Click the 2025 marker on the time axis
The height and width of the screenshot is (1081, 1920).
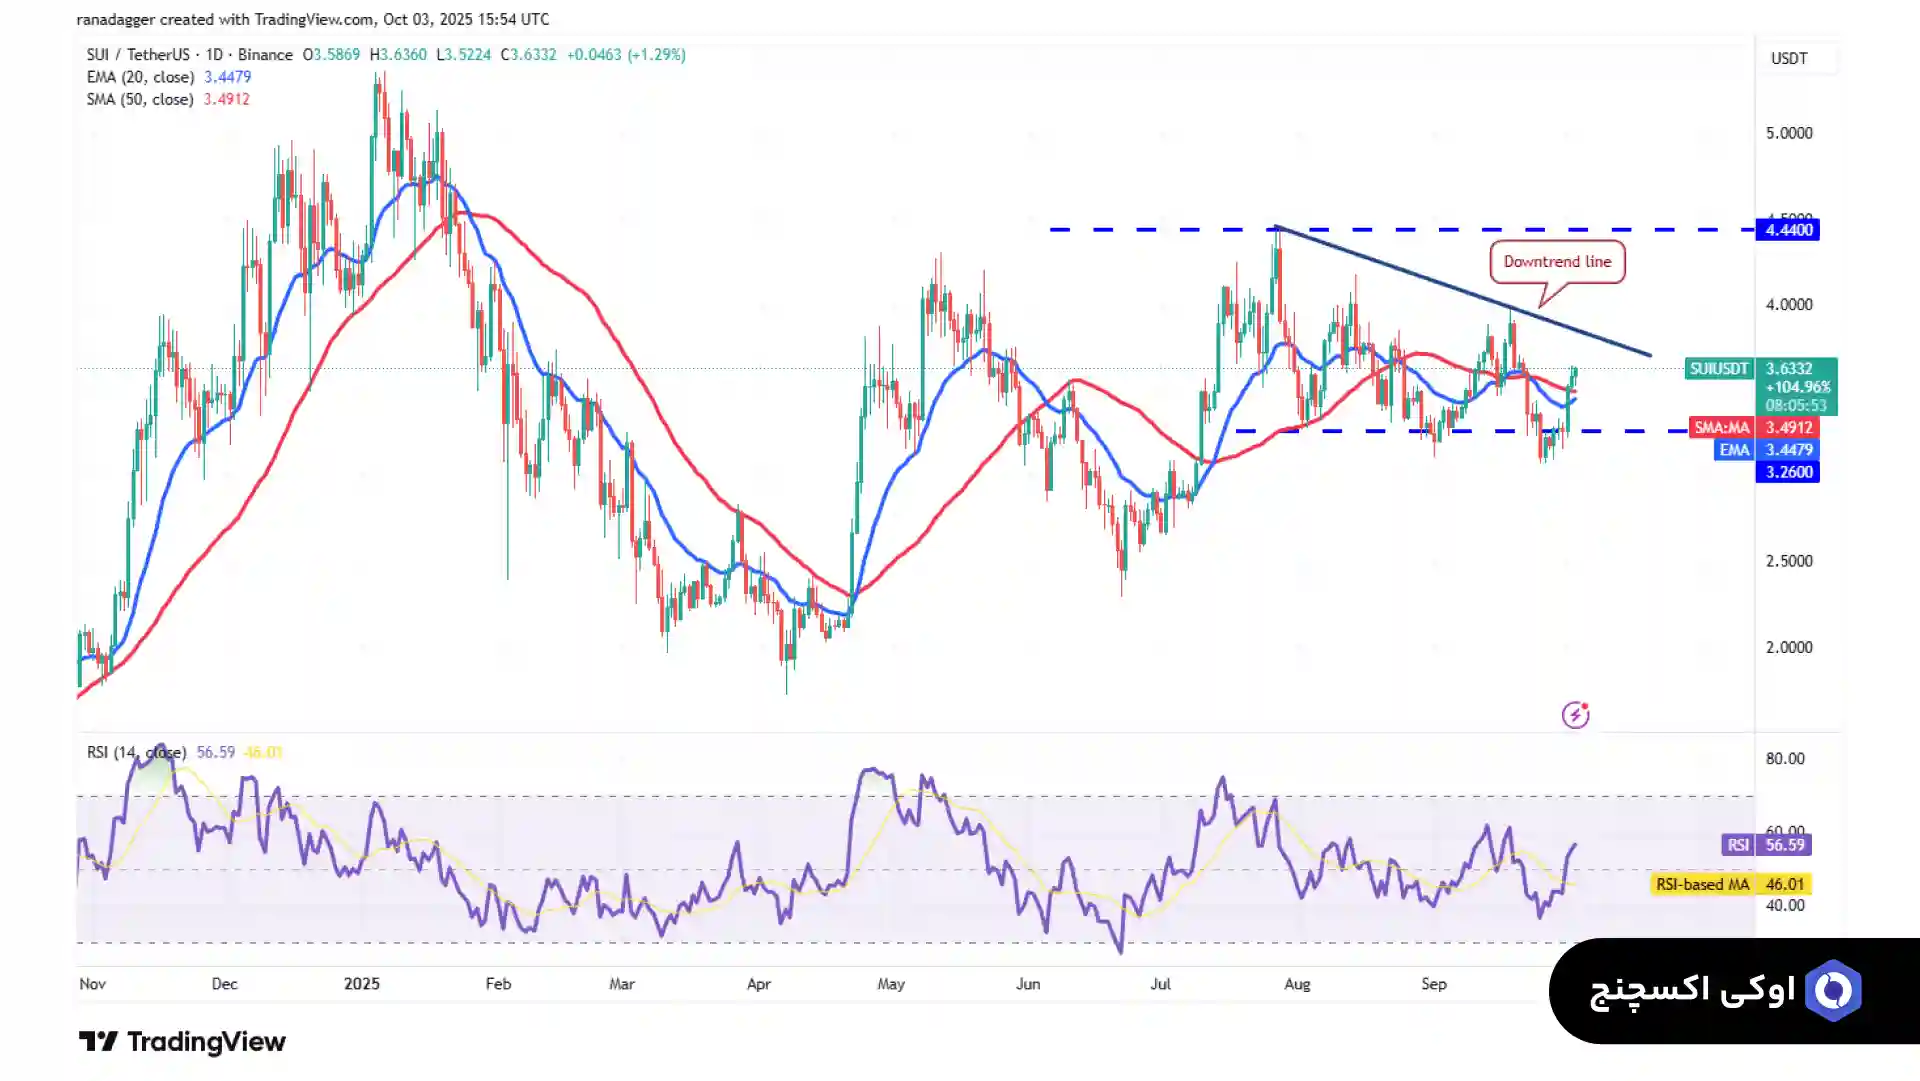coord(361,984)
